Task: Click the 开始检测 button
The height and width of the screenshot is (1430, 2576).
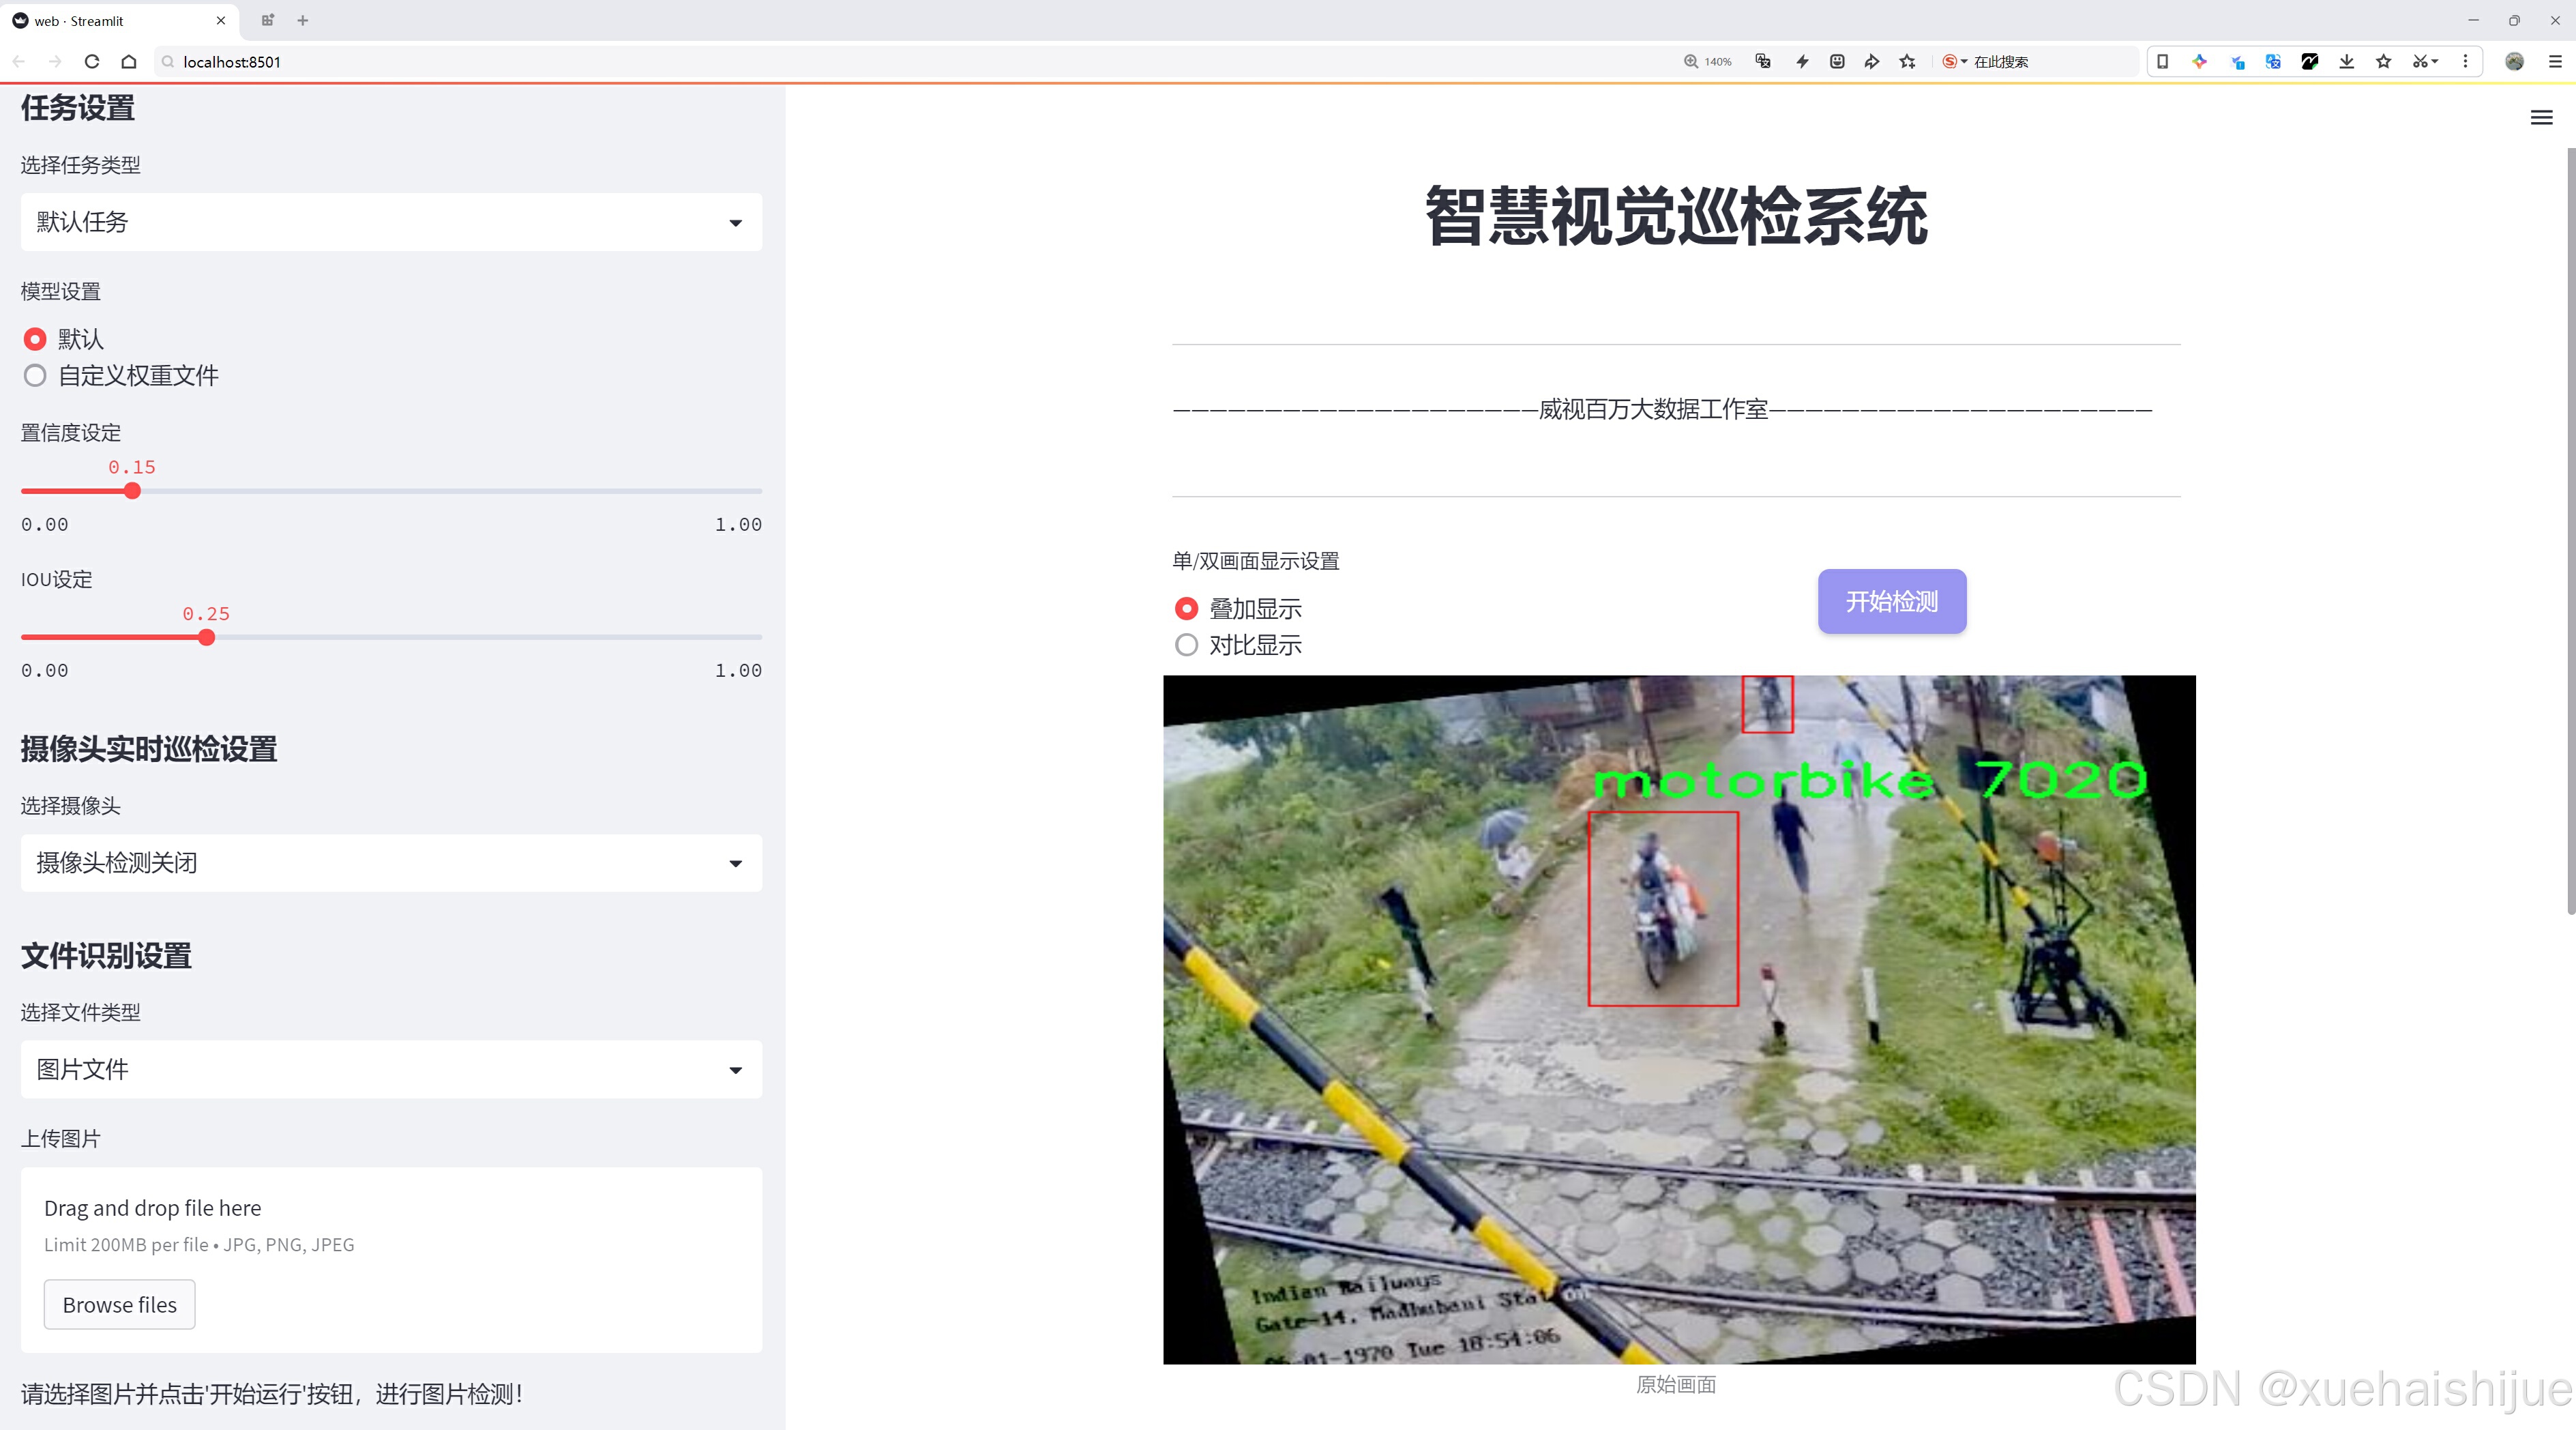Action: 1891,601
